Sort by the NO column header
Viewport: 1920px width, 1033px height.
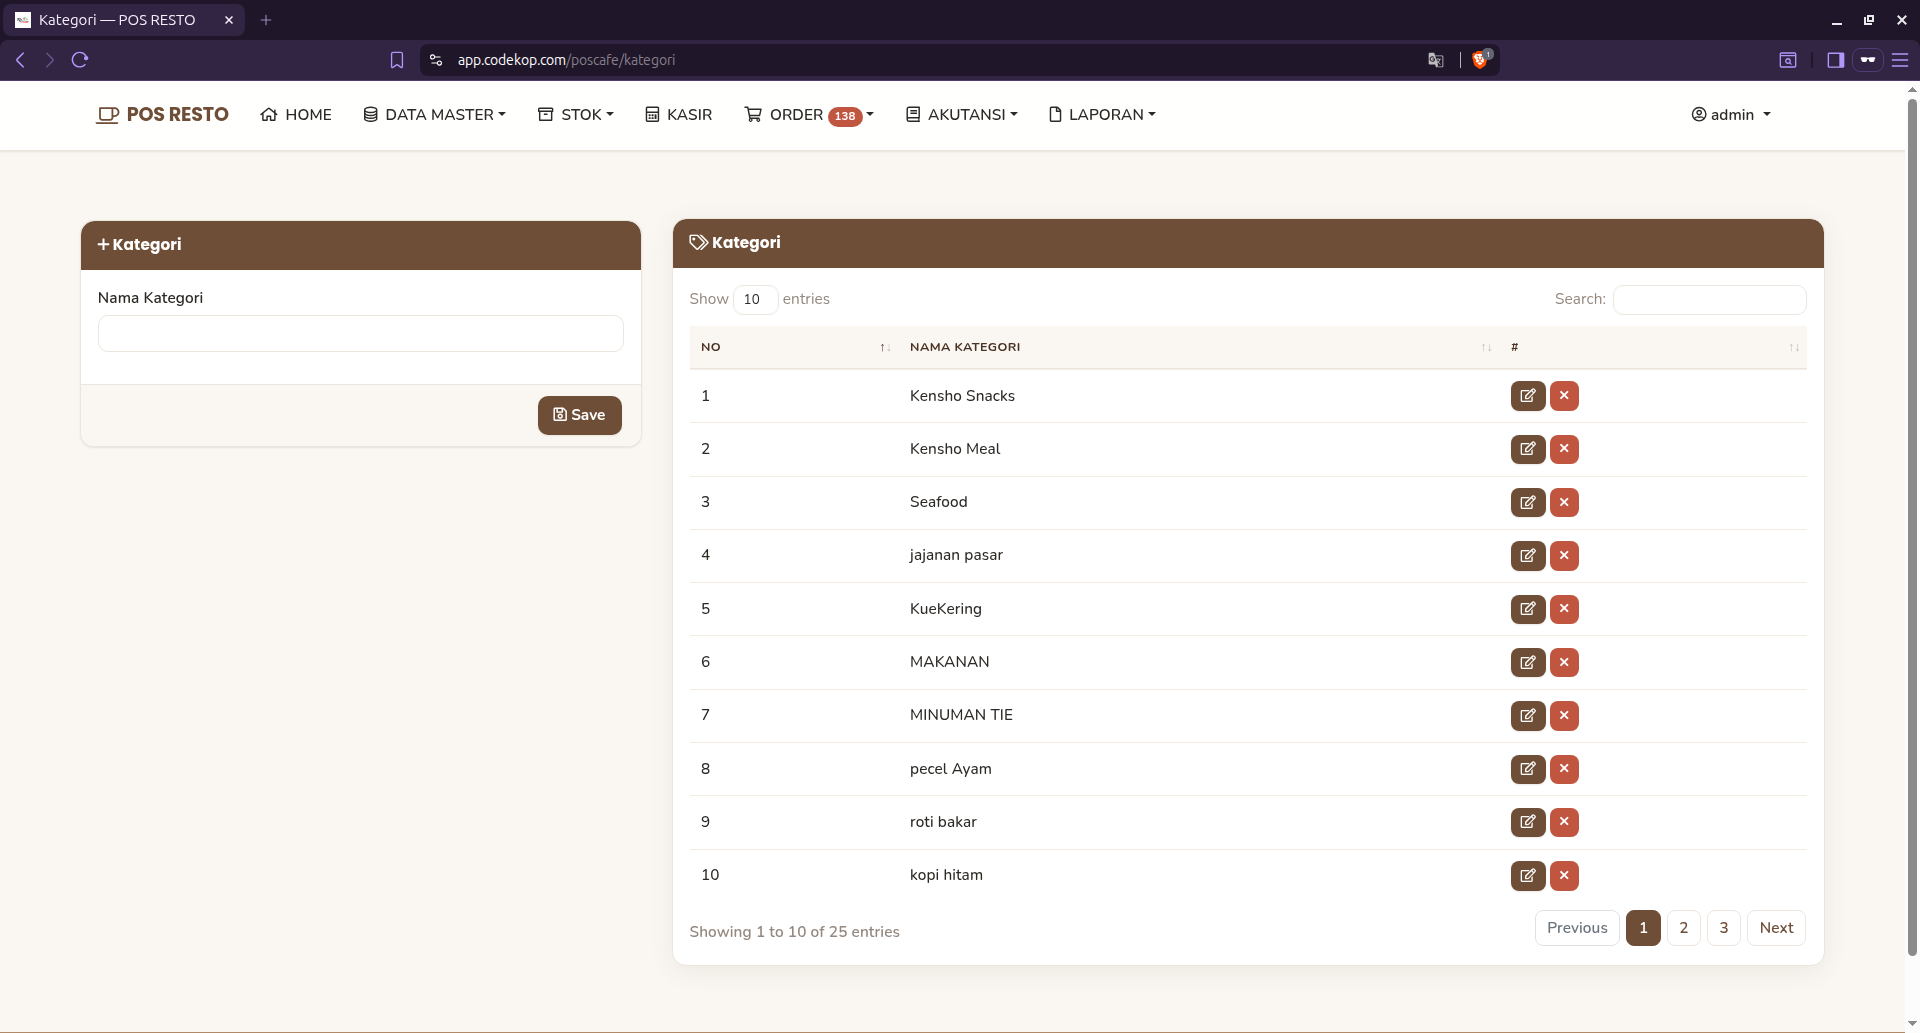(795, 347)
